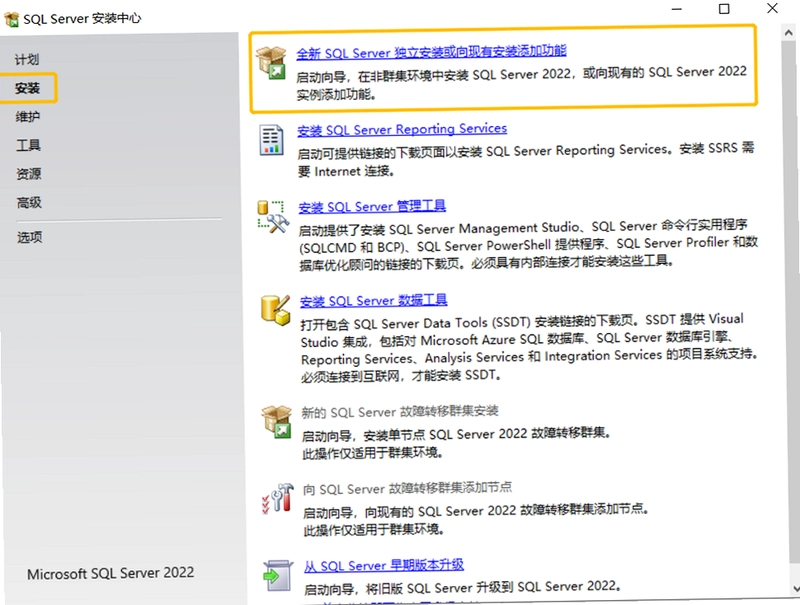Click 向 SQL Server 故障转移群集添加节点 heading
This screenshot has width=800, height=605.
click(407, 489)
